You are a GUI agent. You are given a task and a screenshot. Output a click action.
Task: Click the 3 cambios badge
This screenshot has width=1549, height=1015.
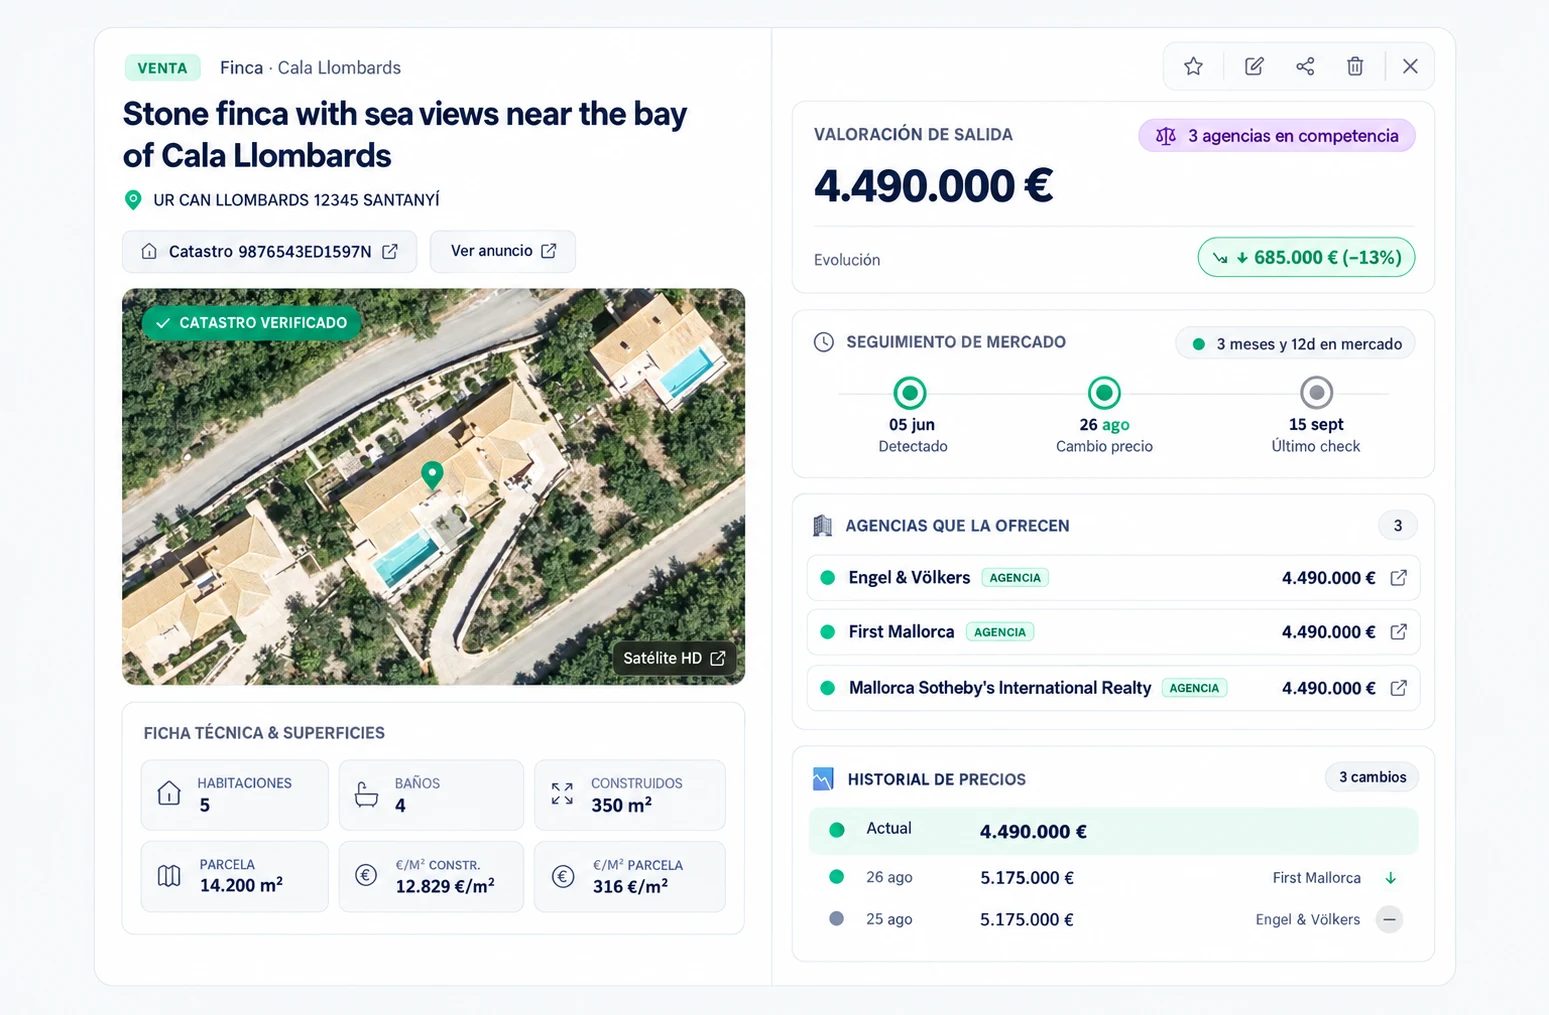pos(1372,777)
